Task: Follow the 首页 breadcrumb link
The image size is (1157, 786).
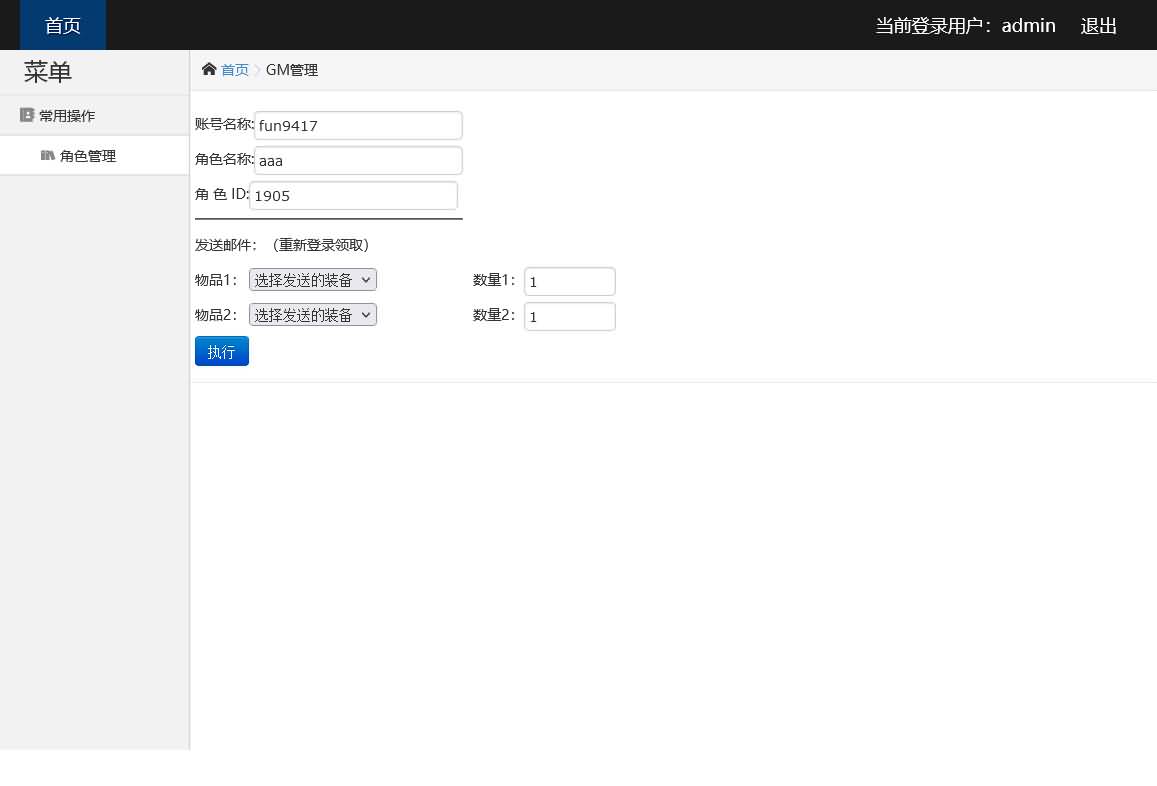Action: 235,70
